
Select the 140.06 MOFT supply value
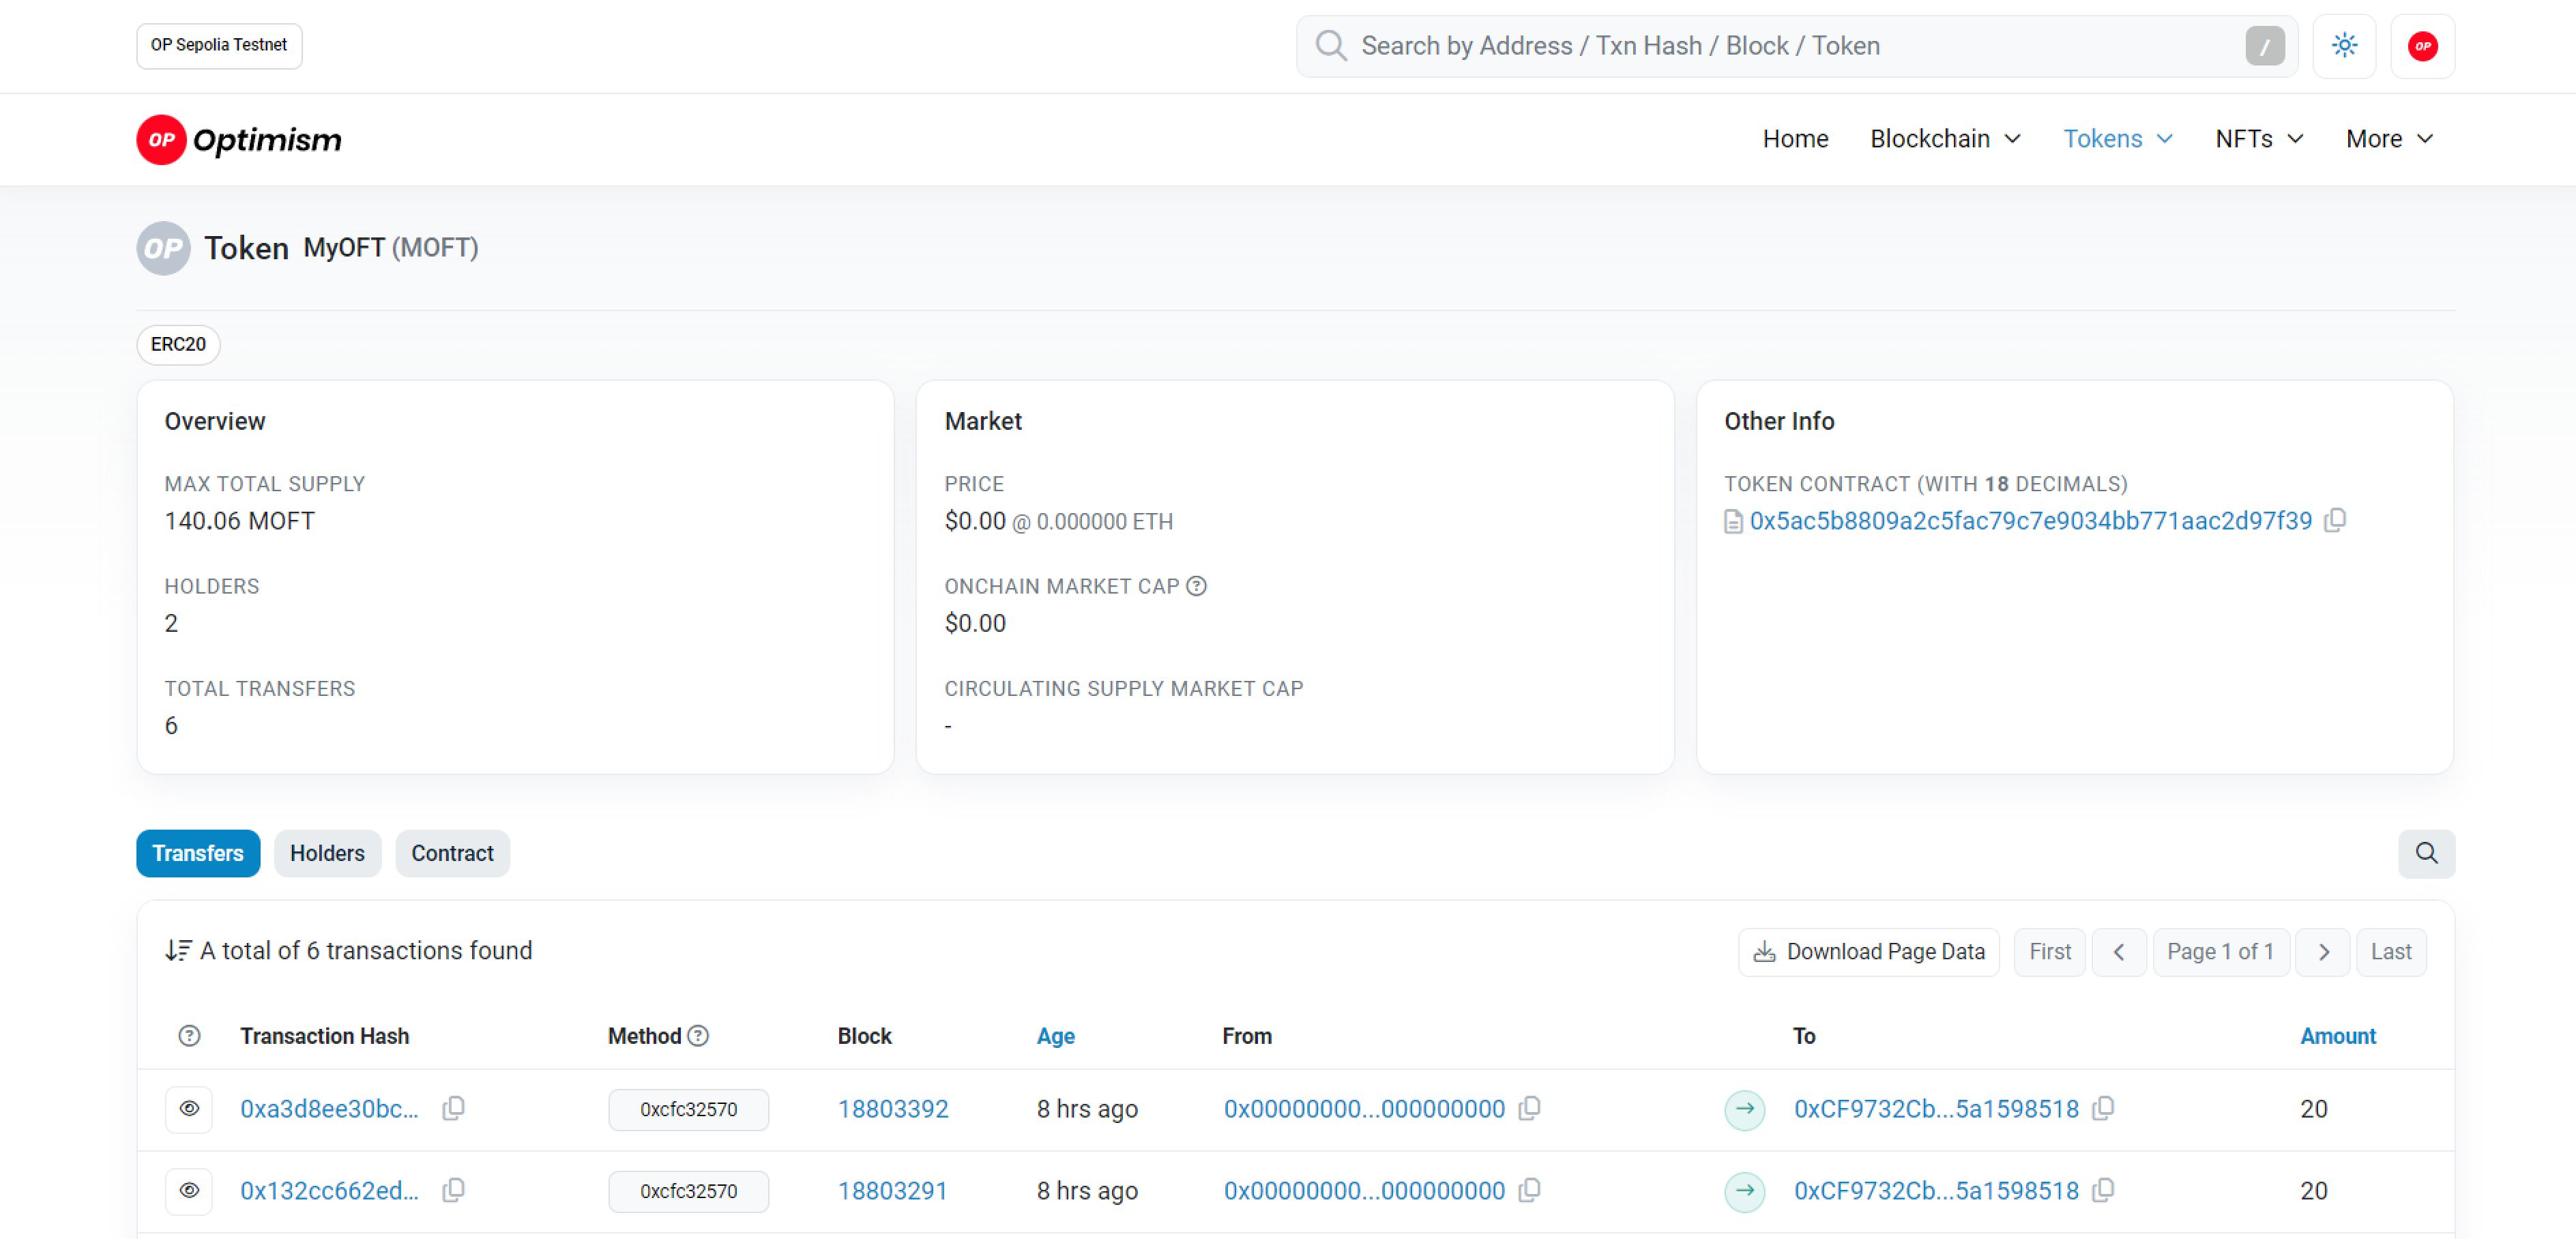pyautogui.click(x=239, y=521)
